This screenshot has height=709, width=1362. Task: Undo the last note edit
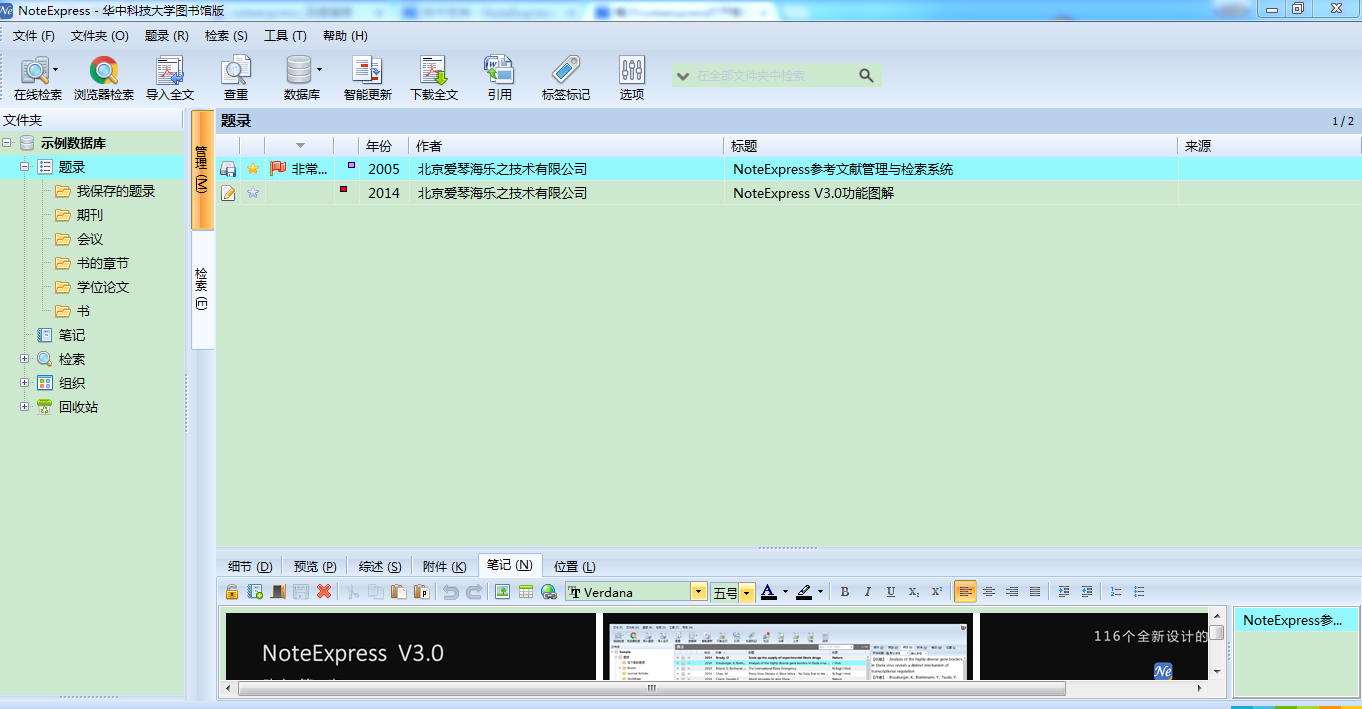pyautogui.click(x=451, y=592)
